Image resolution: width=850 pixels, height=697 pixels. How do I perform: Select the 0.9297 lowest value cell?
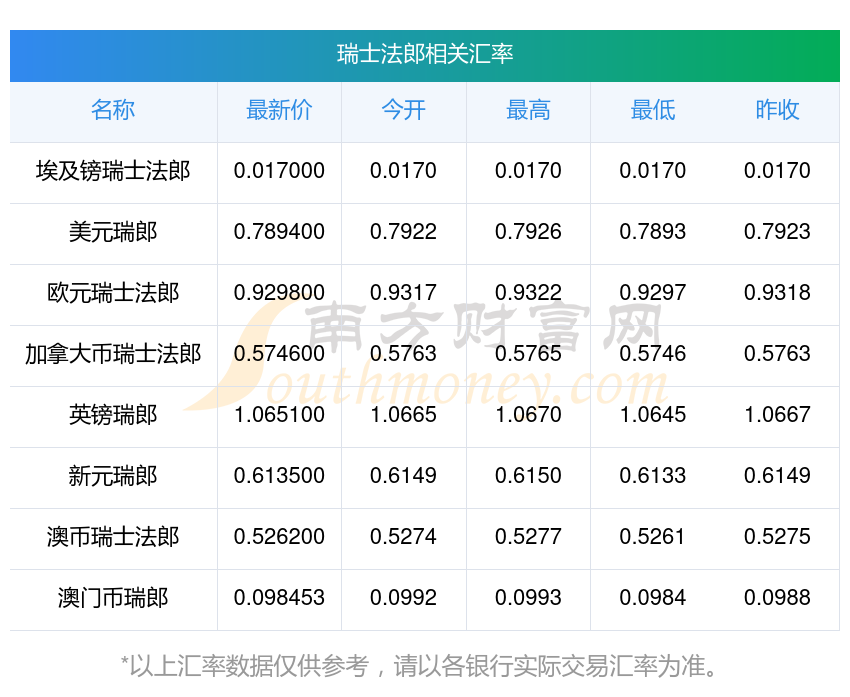coord(652,293)
